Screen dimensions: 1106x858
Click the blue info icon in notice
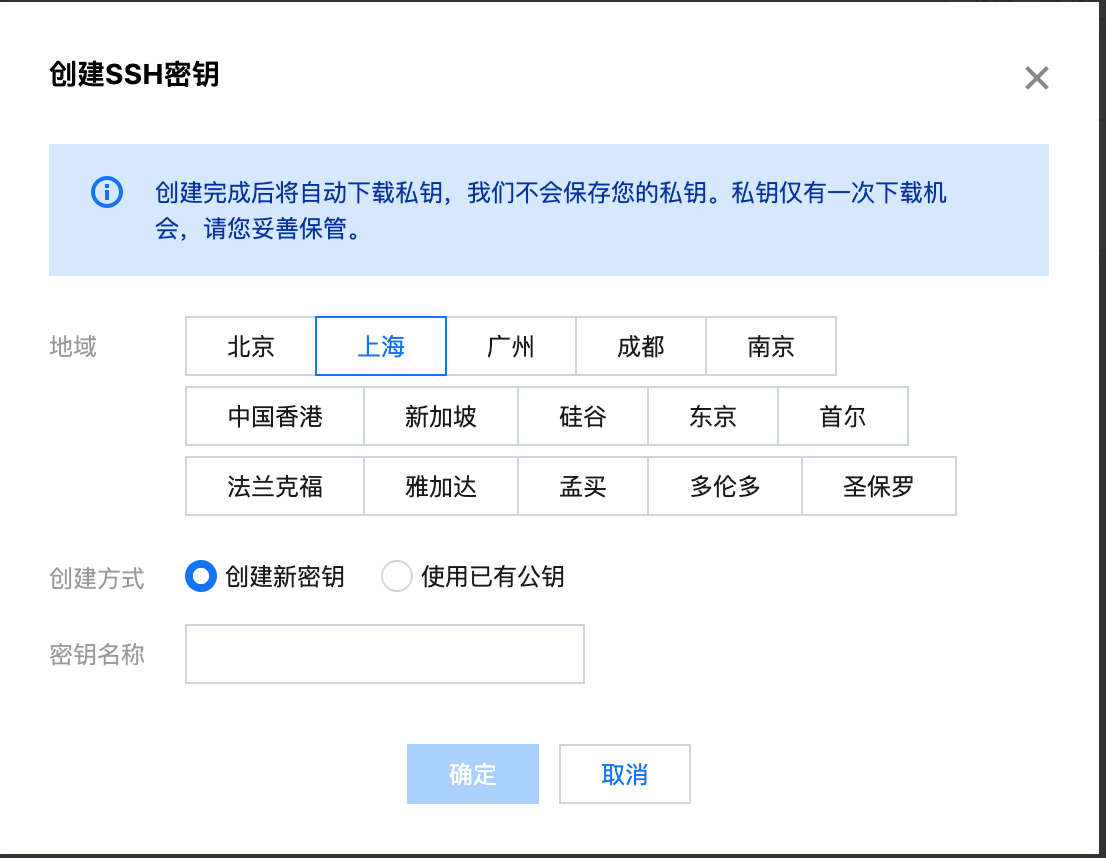107,192
